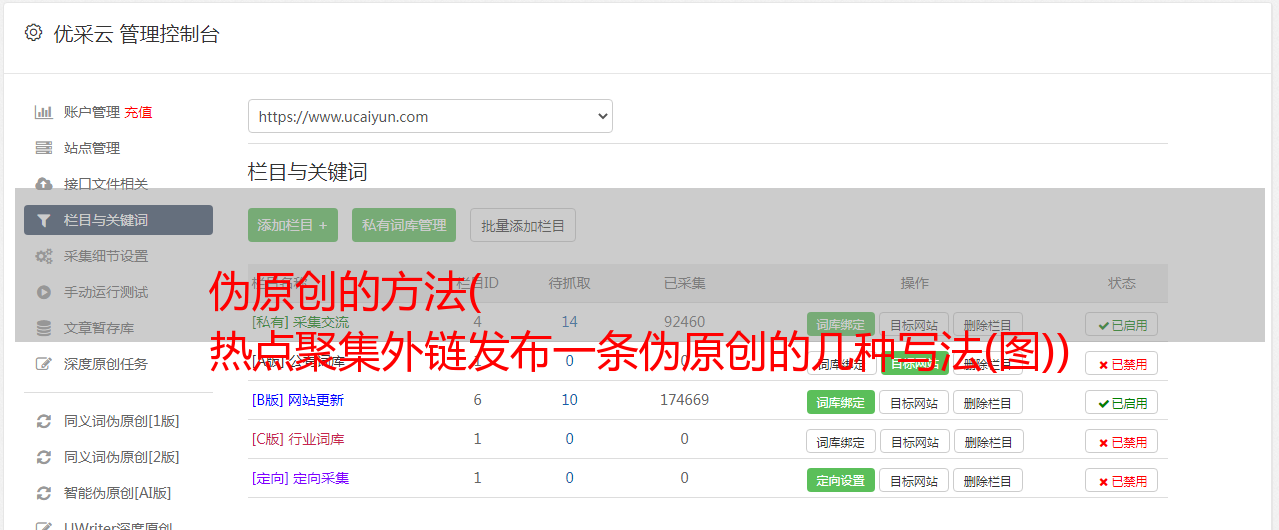The width and height of the screenshot is (1279, 530).
Task: Click the 已采集 value 174669
Action: click(685, 400)
